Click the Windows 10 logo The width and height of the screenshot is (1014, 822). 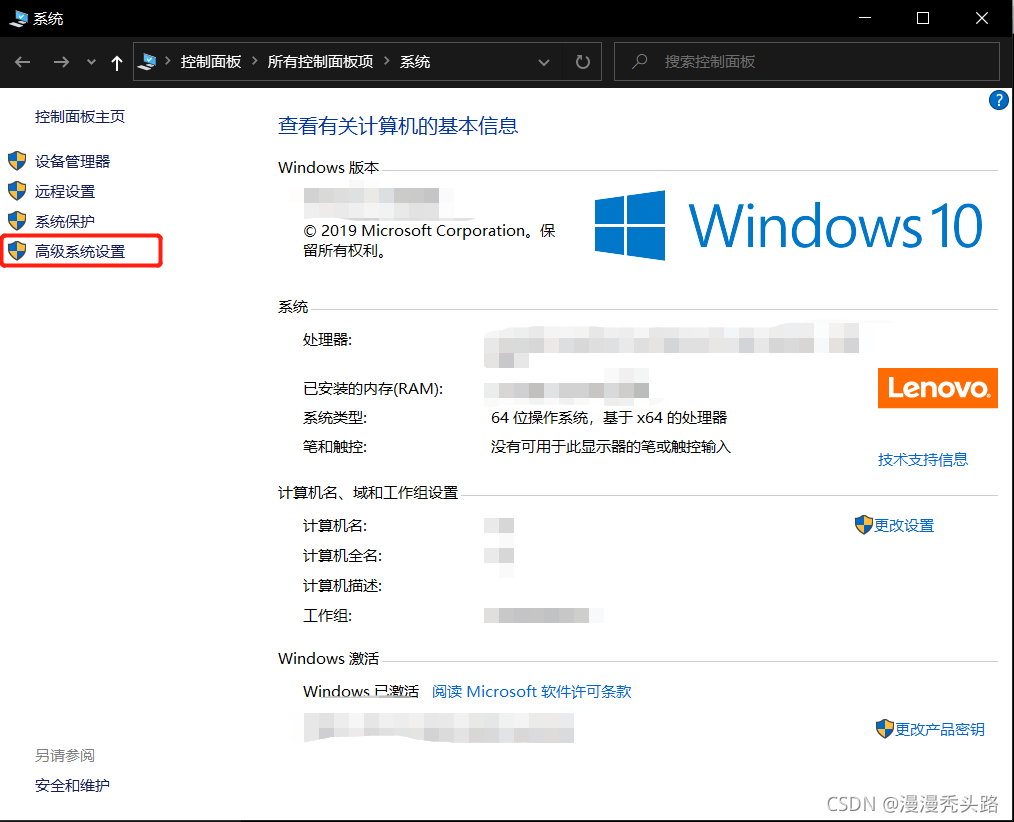[x=789, y=226]
